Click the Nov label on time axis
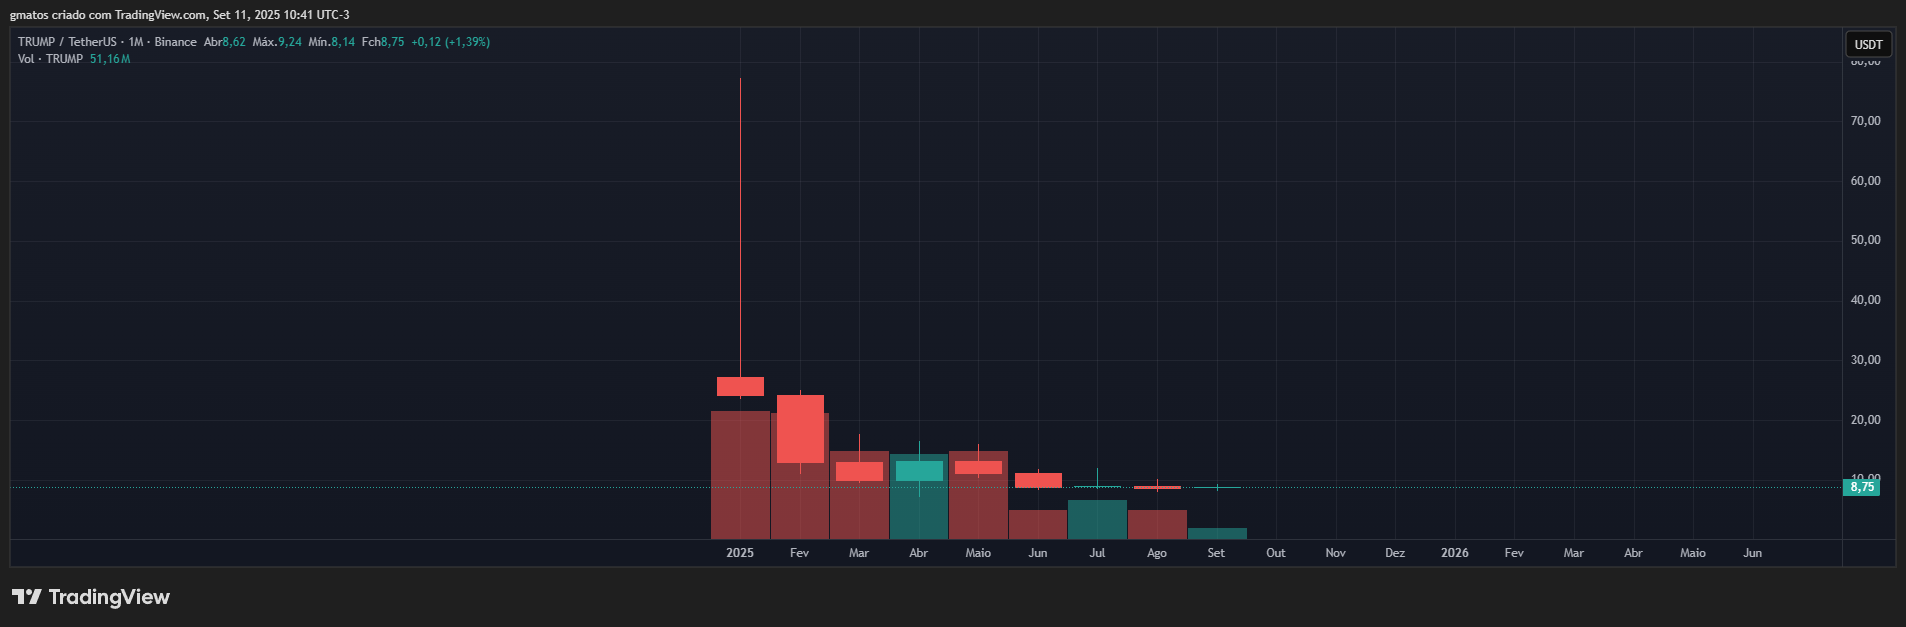Screen dimensions: 1906x627 pos(1336,553)
